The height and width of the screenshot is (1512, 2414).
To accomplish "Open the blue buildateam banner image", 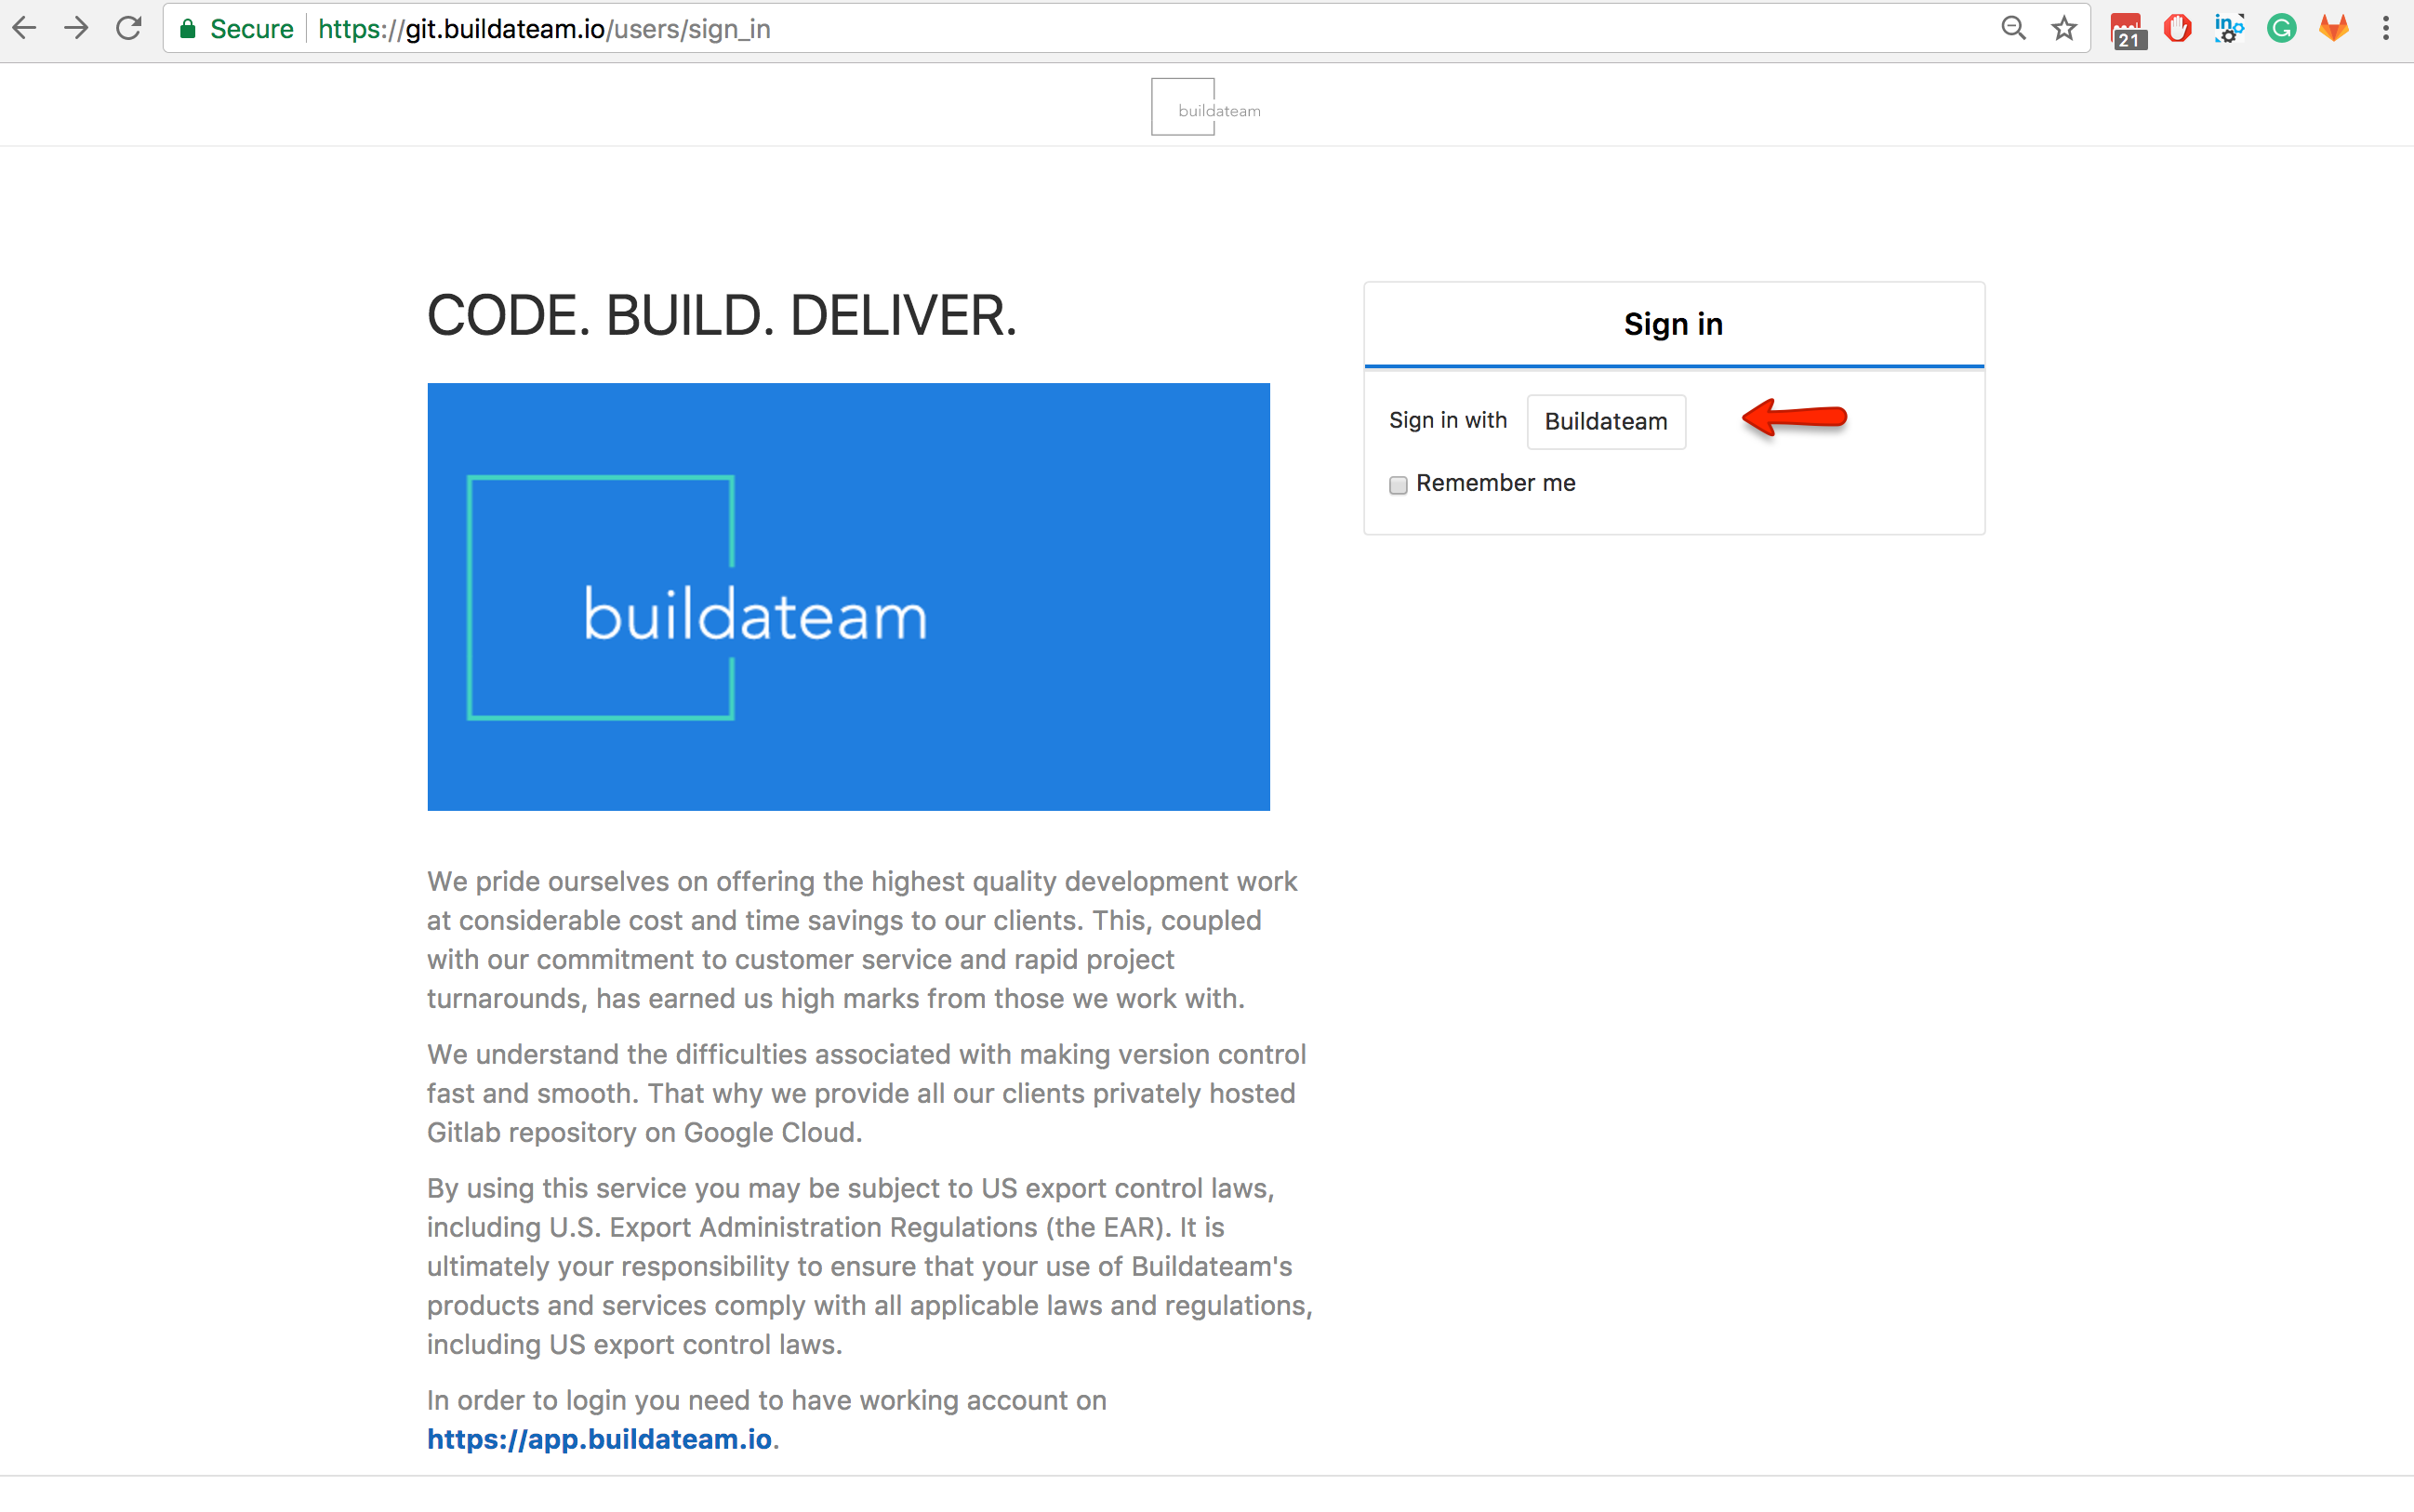I will point(848,596).
